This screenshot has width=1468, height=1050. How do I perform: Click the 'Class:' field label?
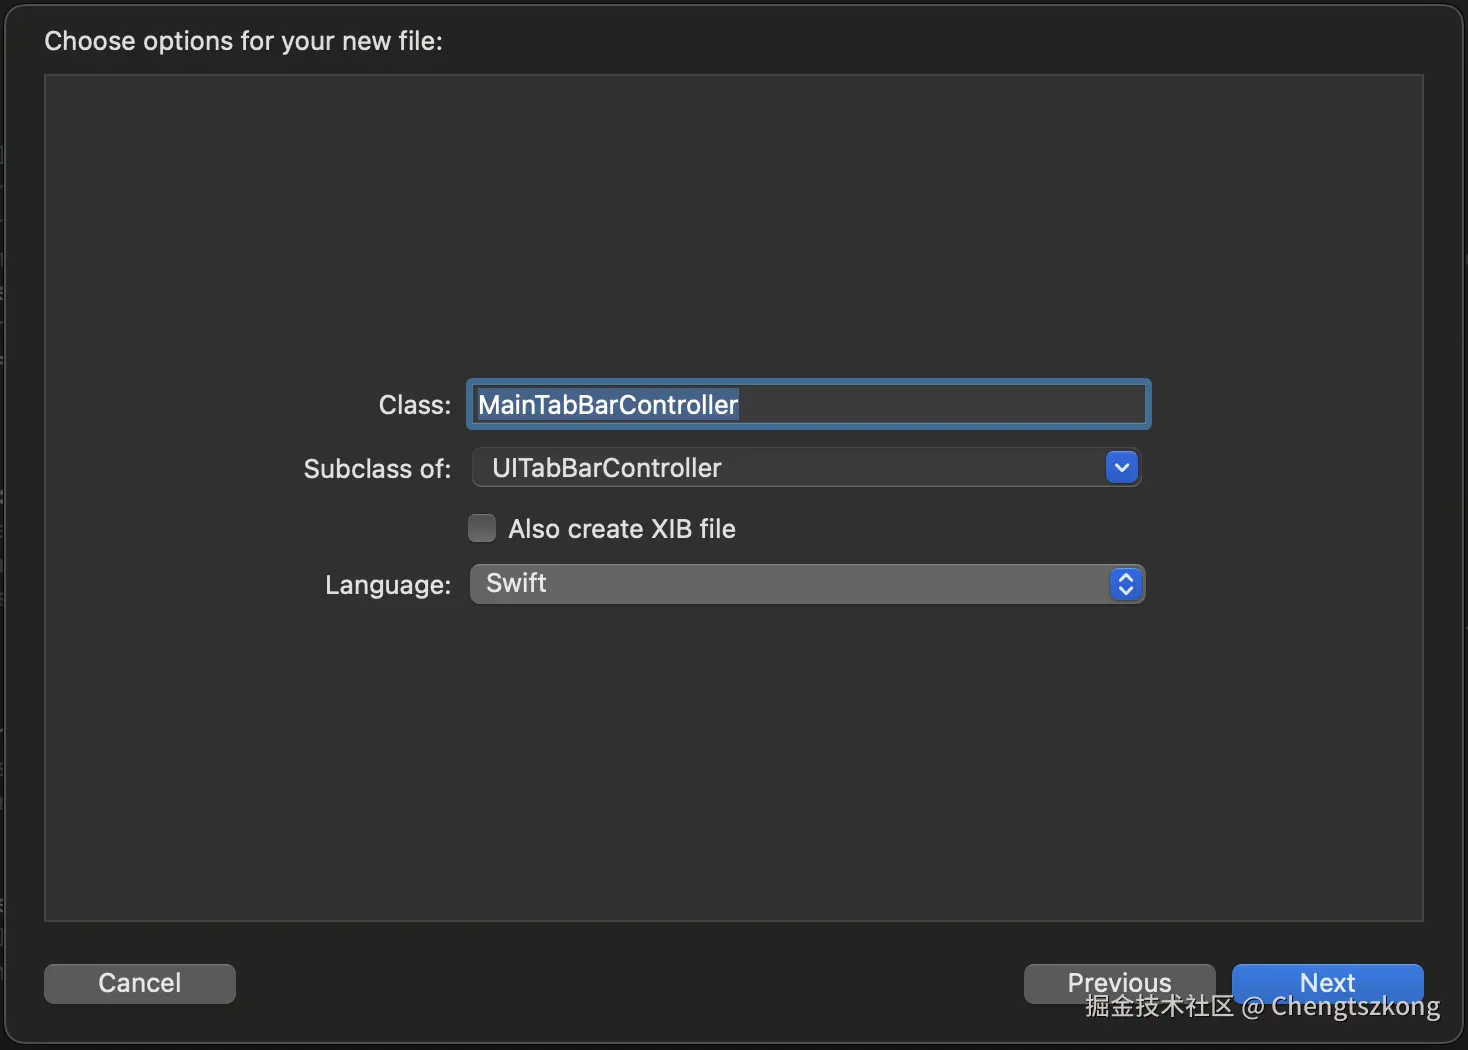(x=414, y=405)
